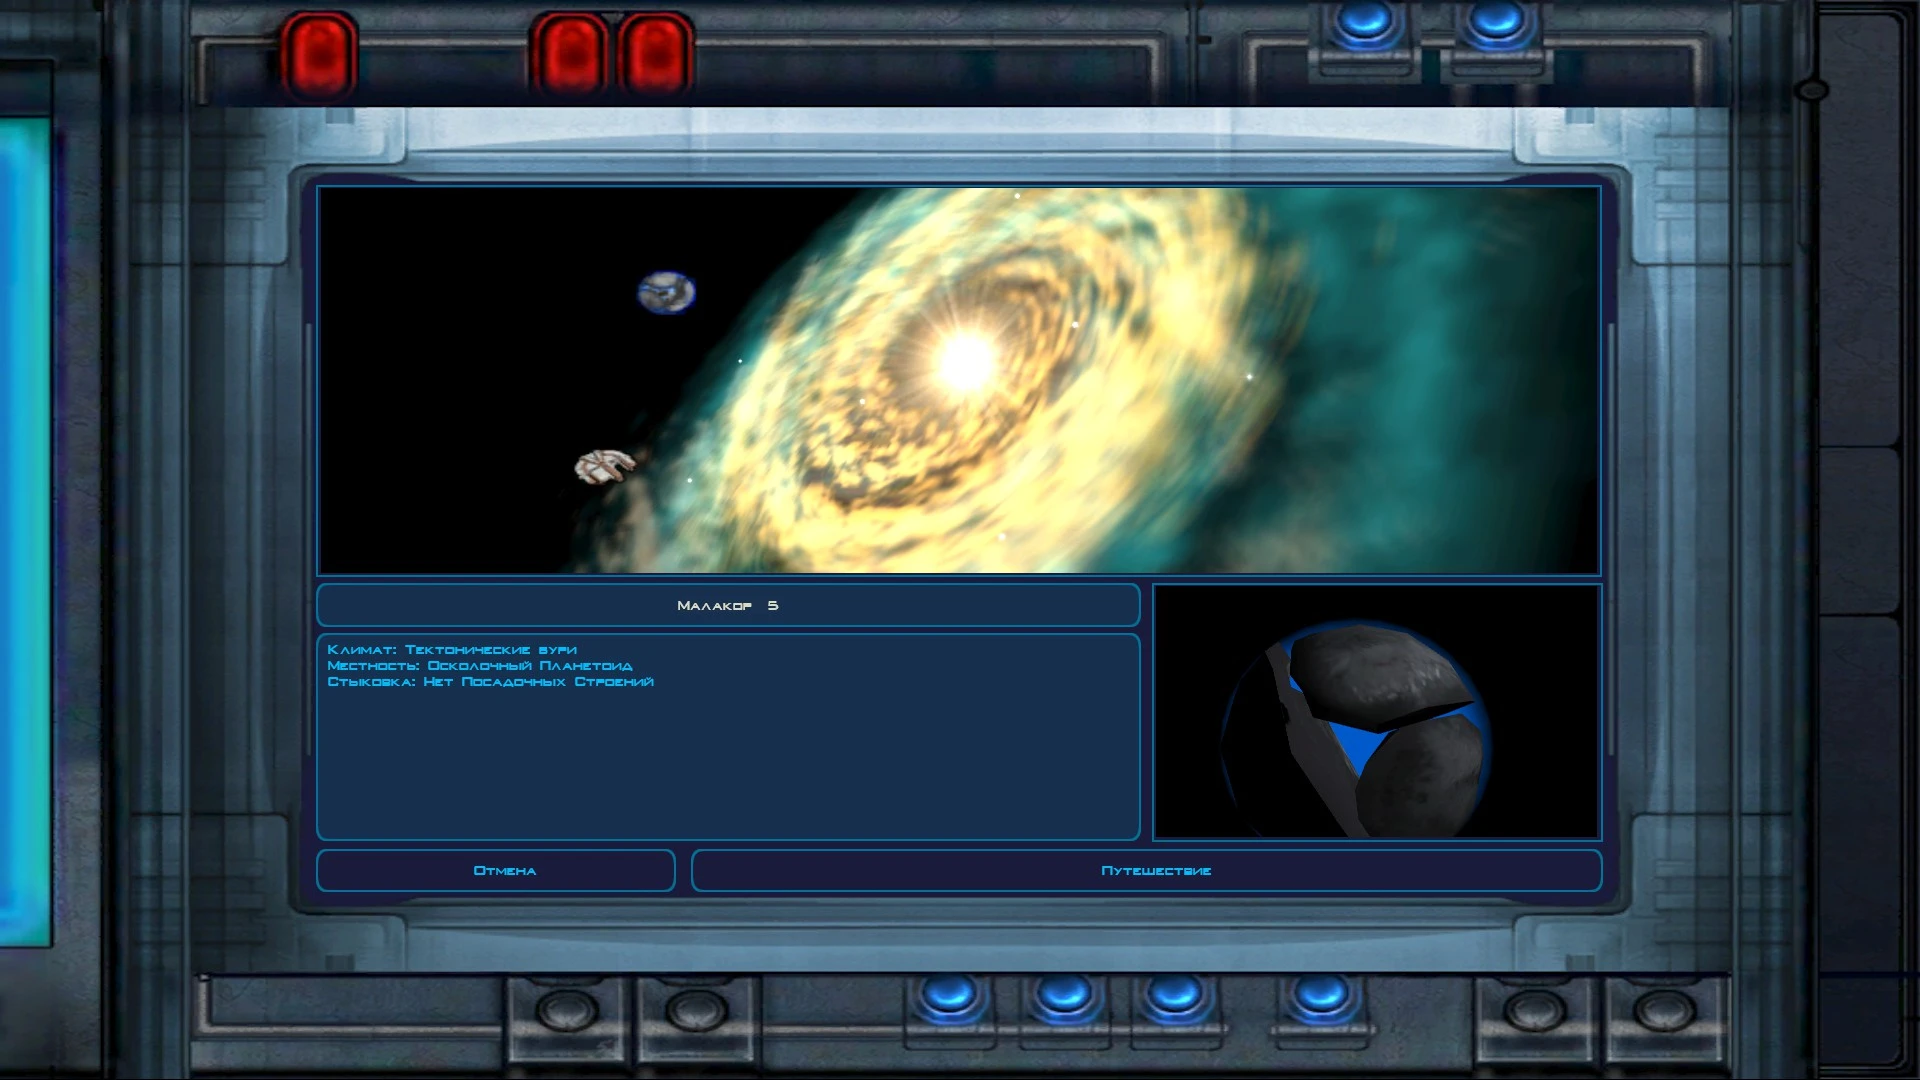The width and height of the screenshot is (1920, 1080).
Task: Click the right blue indicator light at top right
Action: point(1496,23)
